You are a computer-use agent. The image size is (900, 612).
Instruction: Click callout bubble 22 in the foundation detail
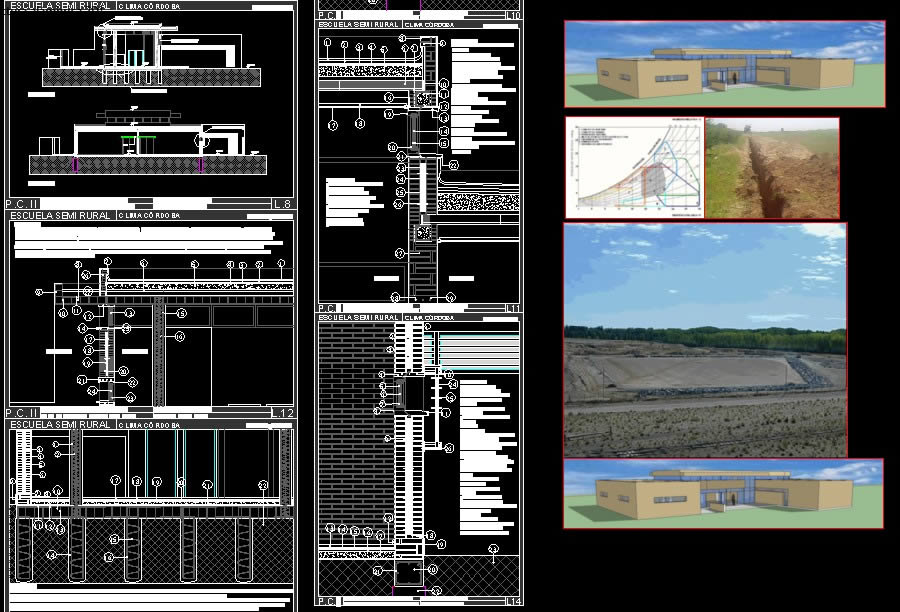(263, 485)
